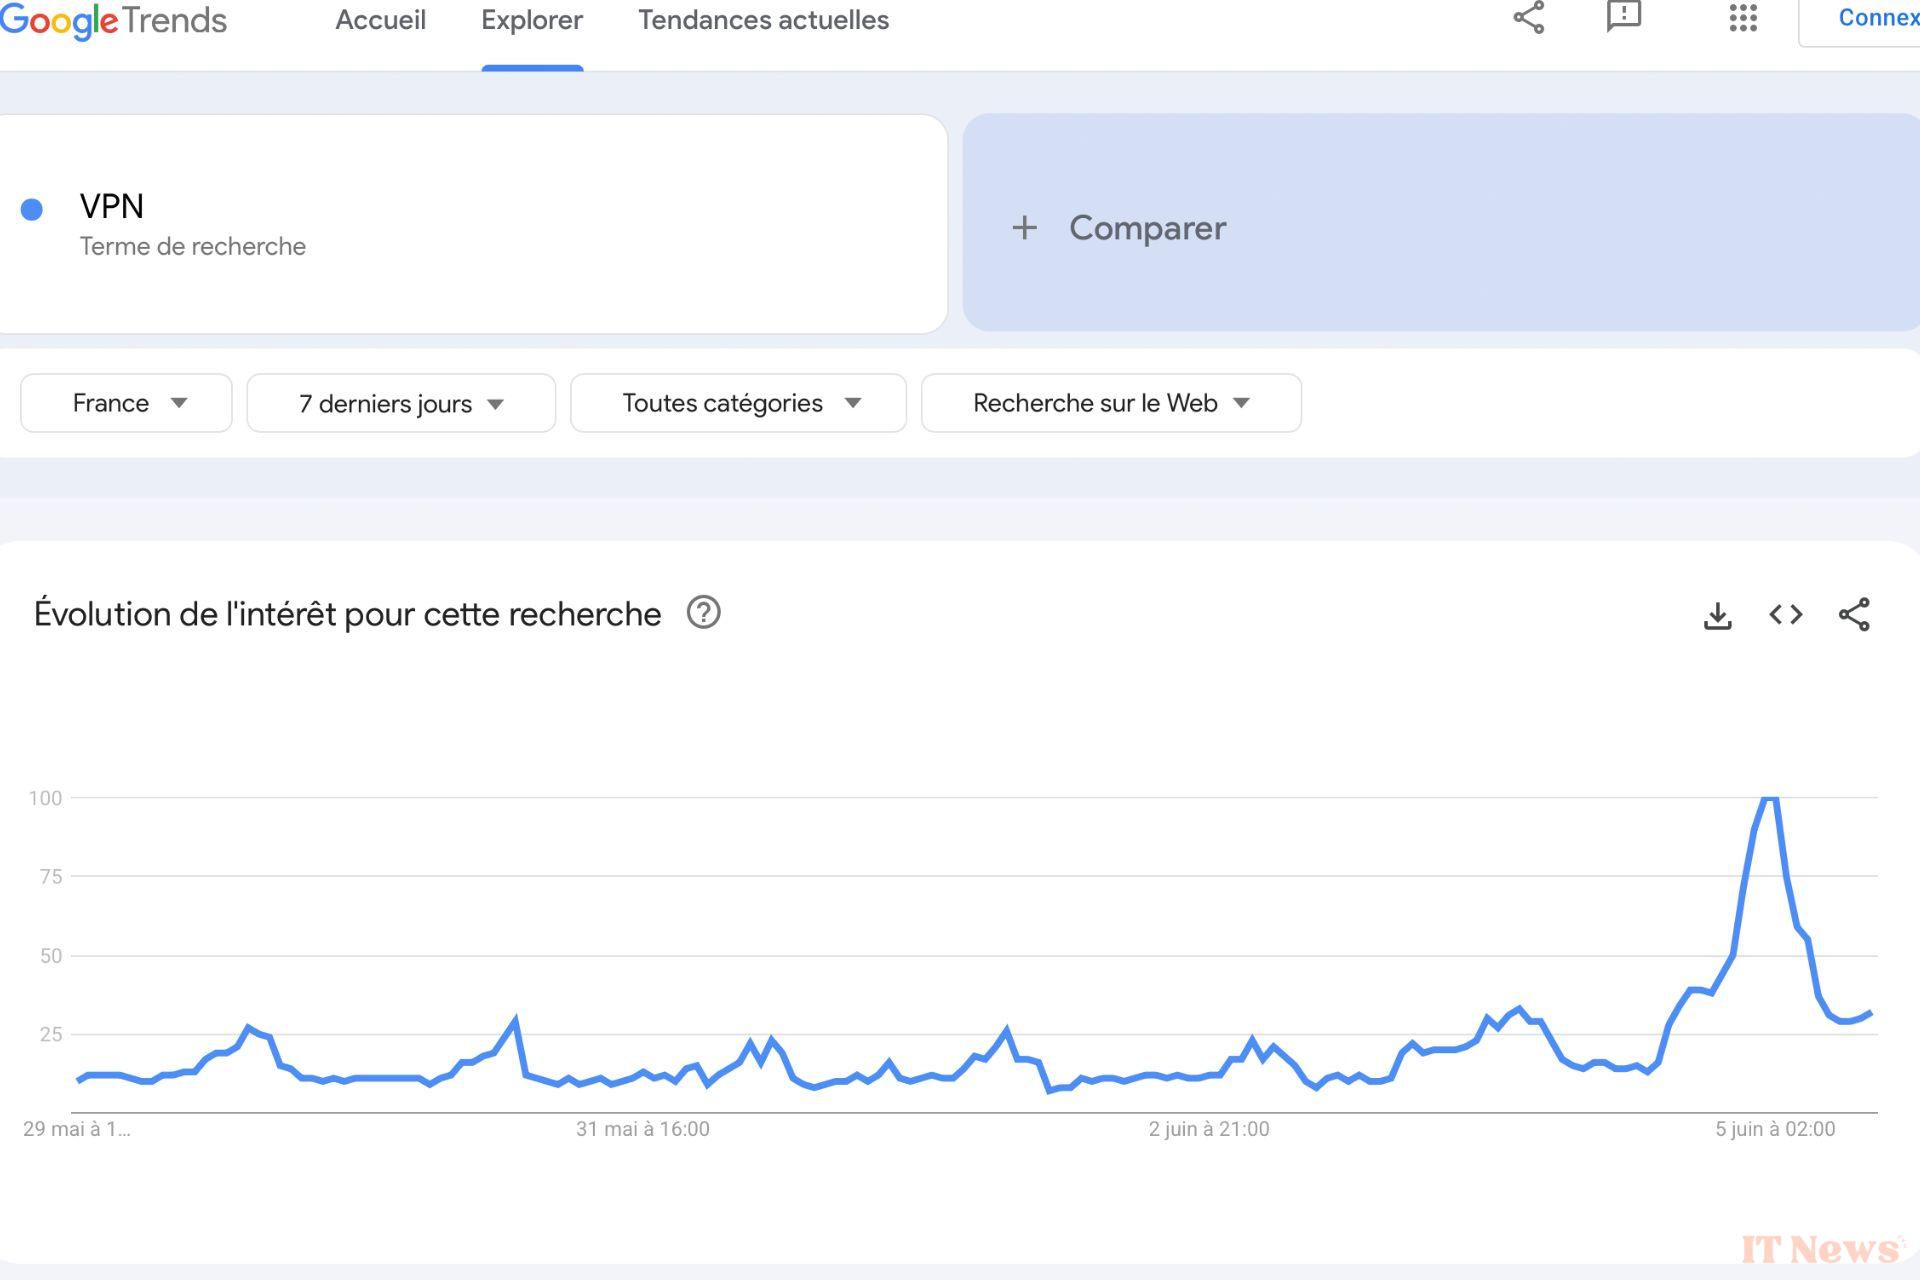Click the embed code icon

[1786, 615]
